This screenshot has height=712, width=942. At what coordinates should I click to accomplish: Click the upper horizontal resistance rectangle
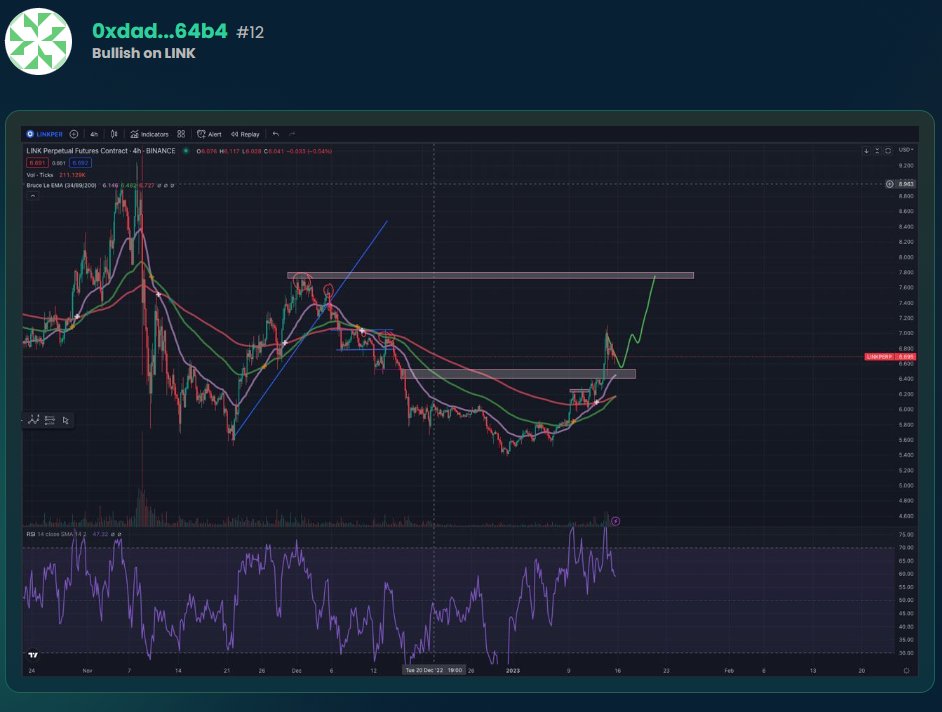pyautogui.click(x=490, y=276)
